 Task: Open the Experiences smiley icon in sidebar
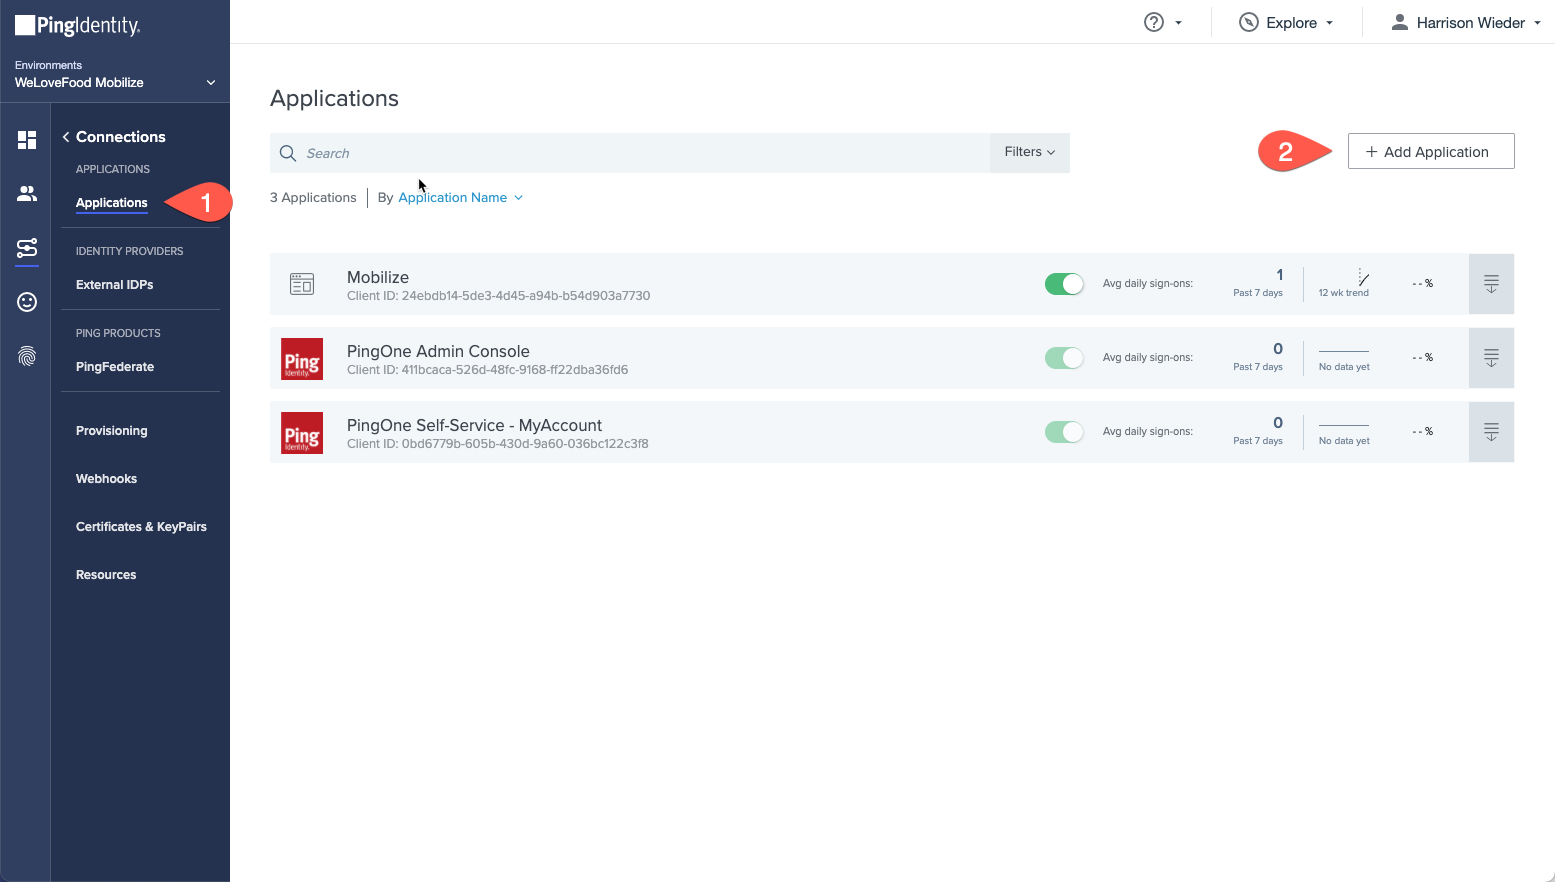tap(27, 302)
